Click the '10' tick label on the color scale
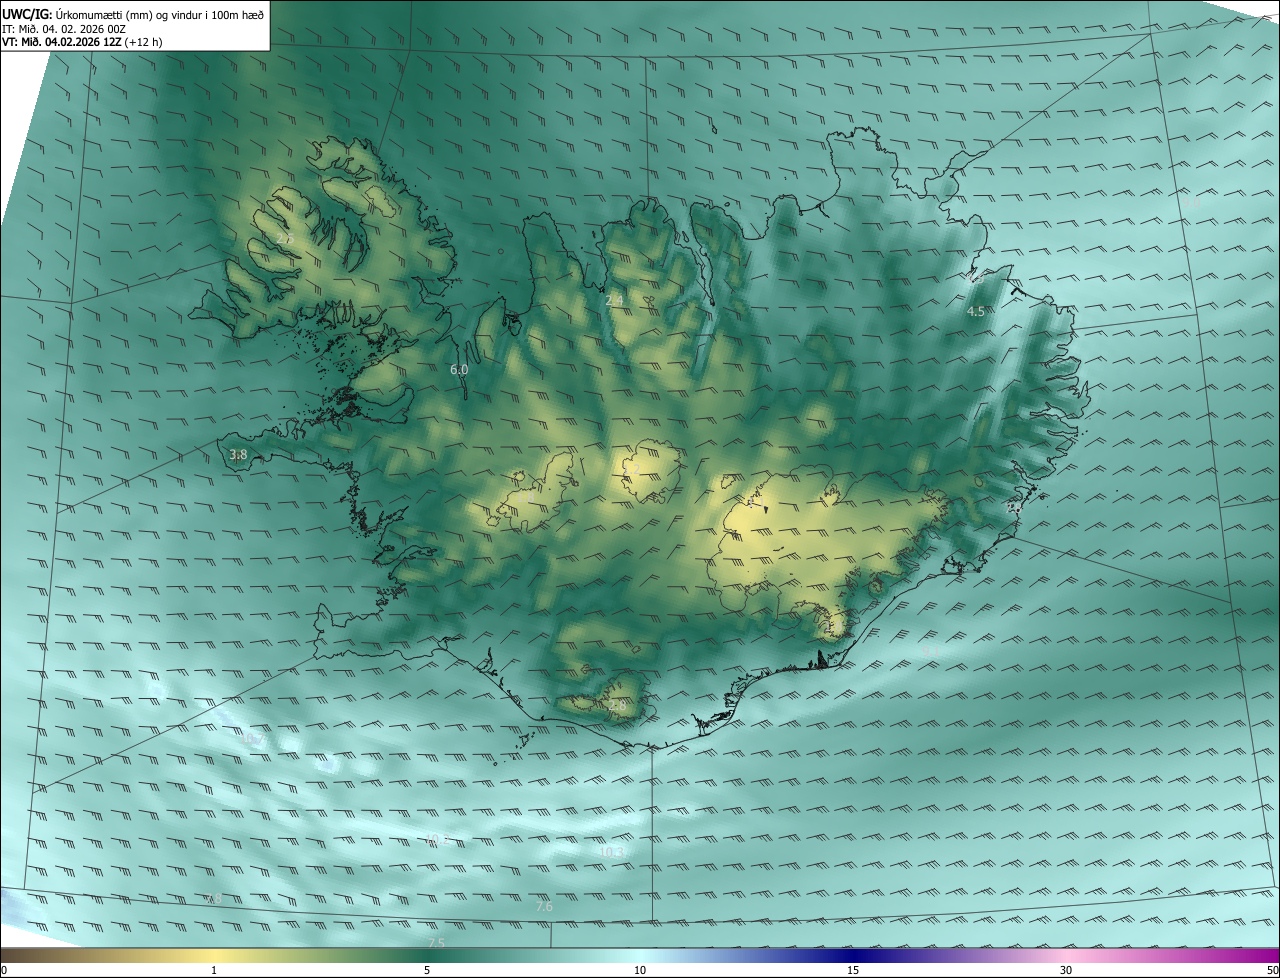 (640, 970)
